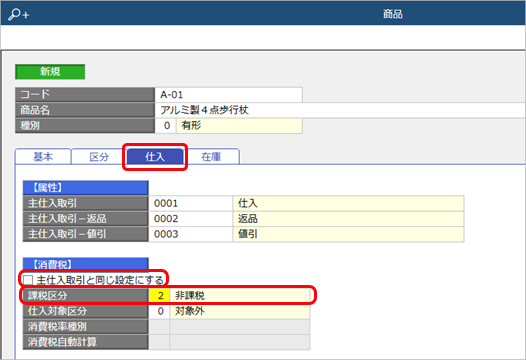The width and height of the screenshot is (526, 360).
Task: Click the disabled 消費税自動計算 code field
Action: [x=159, y=342]
